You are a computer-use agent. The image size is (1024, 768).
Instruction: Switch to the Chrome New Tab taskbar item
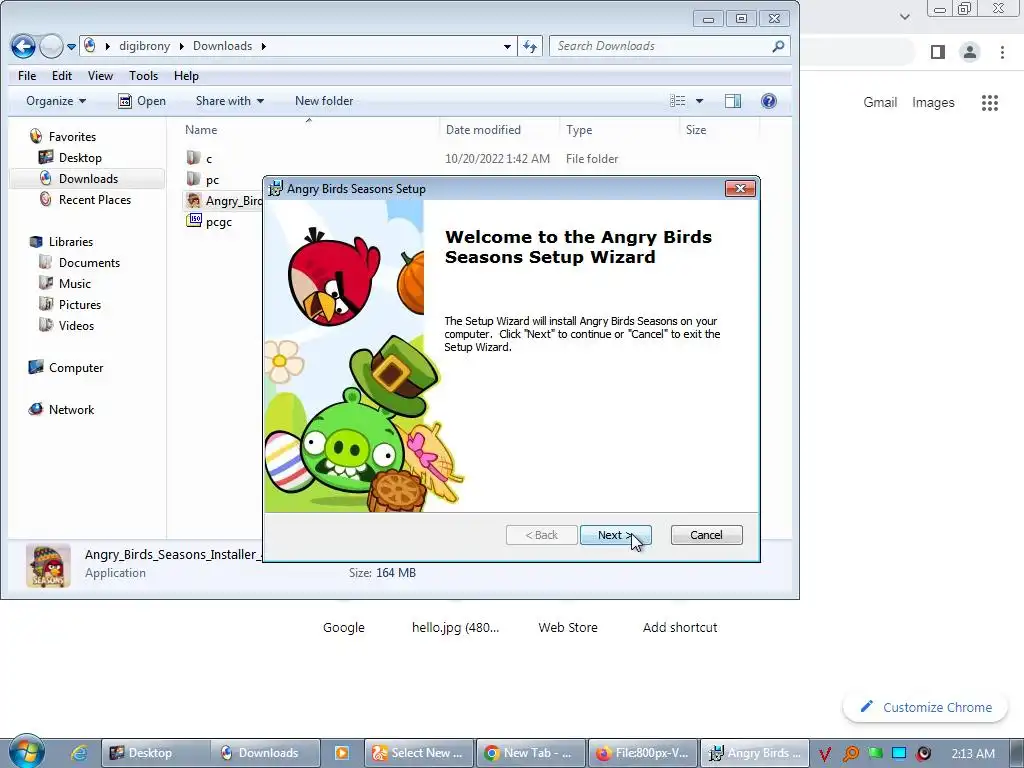[531, 753]
